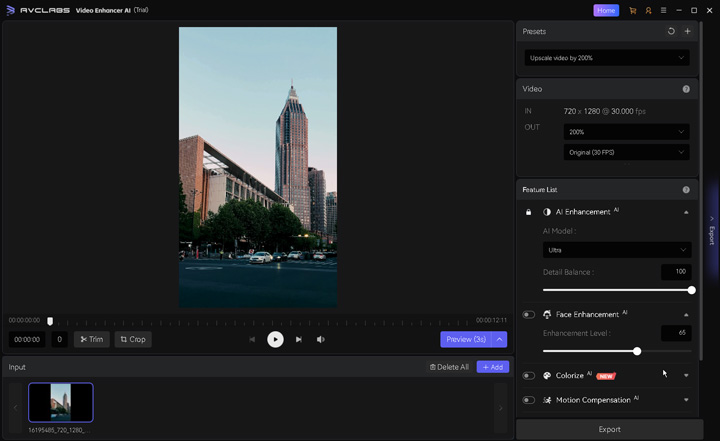
Task: Click the Motion Compensation icon
Action: tap(546, 400)
